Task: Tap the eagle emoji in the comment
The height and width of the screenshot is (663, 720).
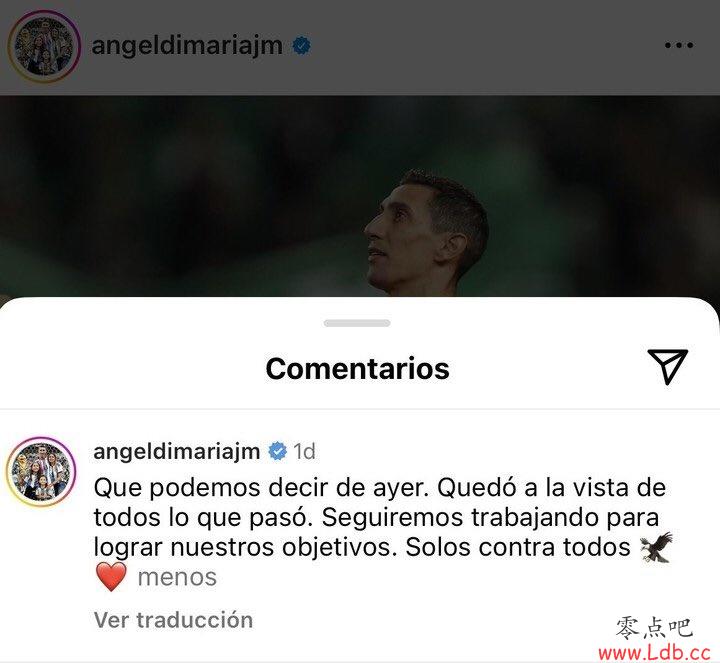Action: [657, 547]
